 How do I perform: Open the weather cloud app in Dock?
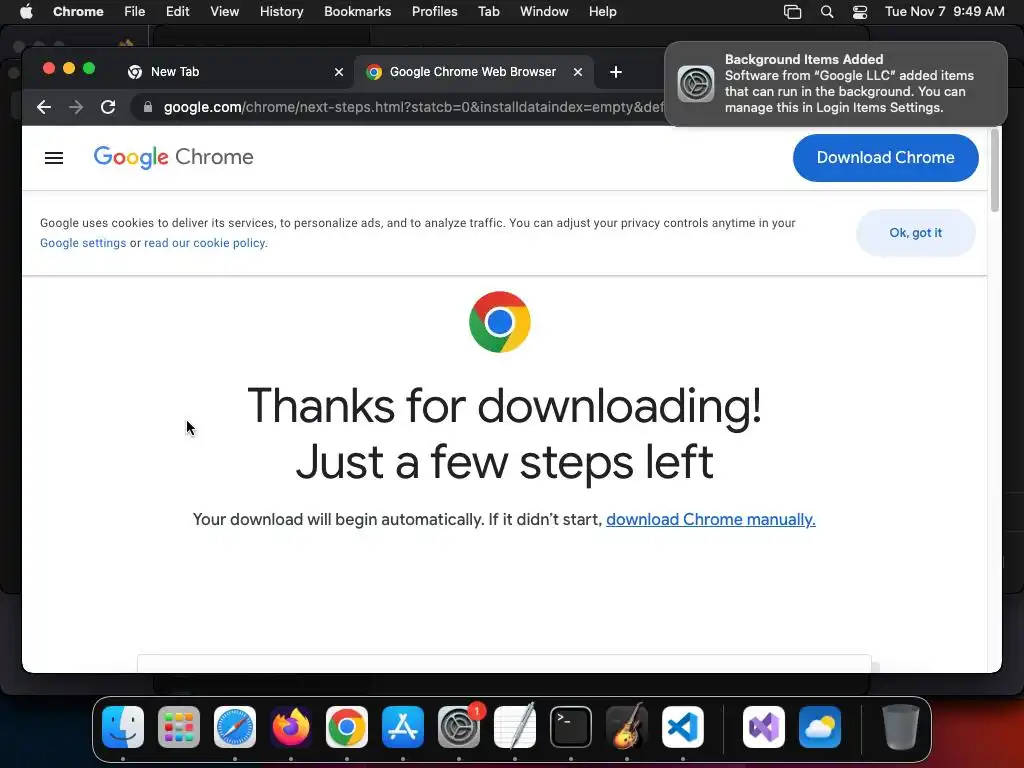click(x=820, y=727)
